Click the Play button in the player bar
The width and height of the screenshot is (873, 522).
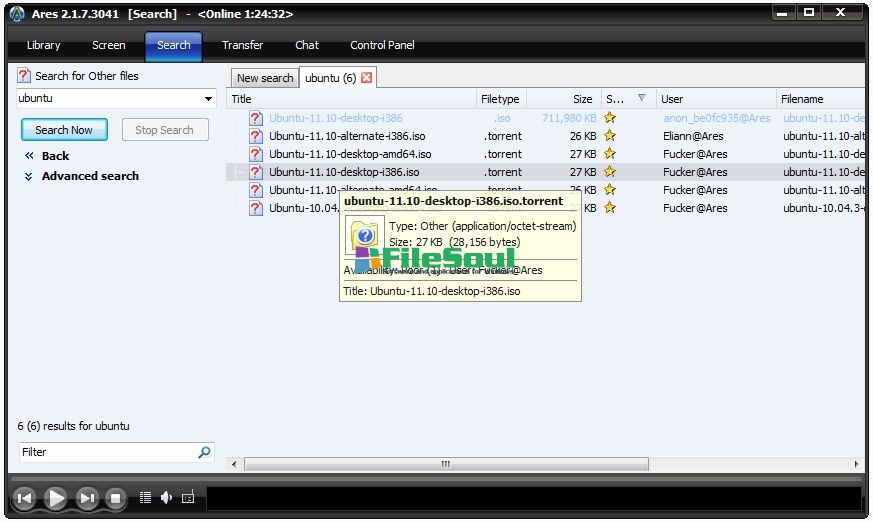[56, 497]
